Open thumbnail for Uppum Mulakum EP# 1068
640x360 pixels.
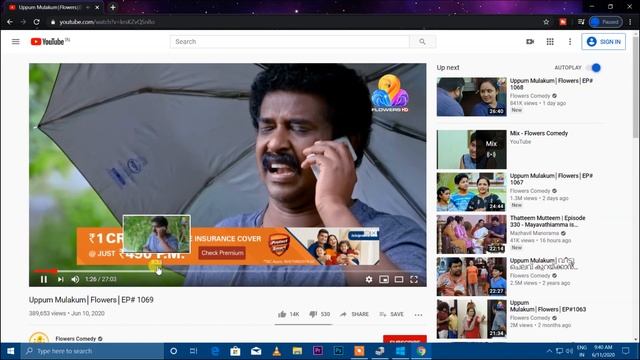coord(471,97)
